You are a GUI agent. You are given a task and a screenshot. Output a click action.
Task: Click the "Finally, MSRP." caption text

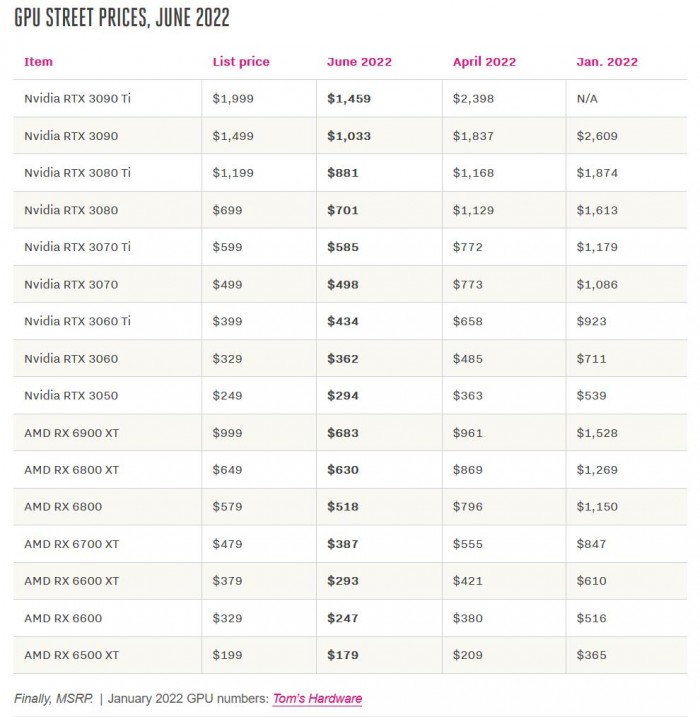(58, 698)
